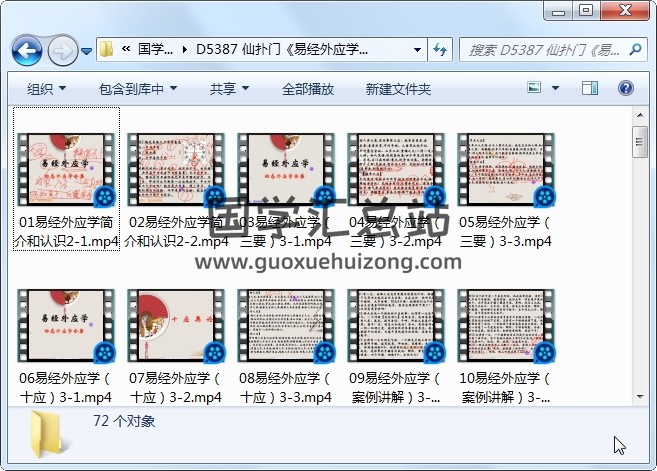
Task: Select 08易经外应学（十应）3-3.mp4 thumbnail
Action: pos(286,326)
